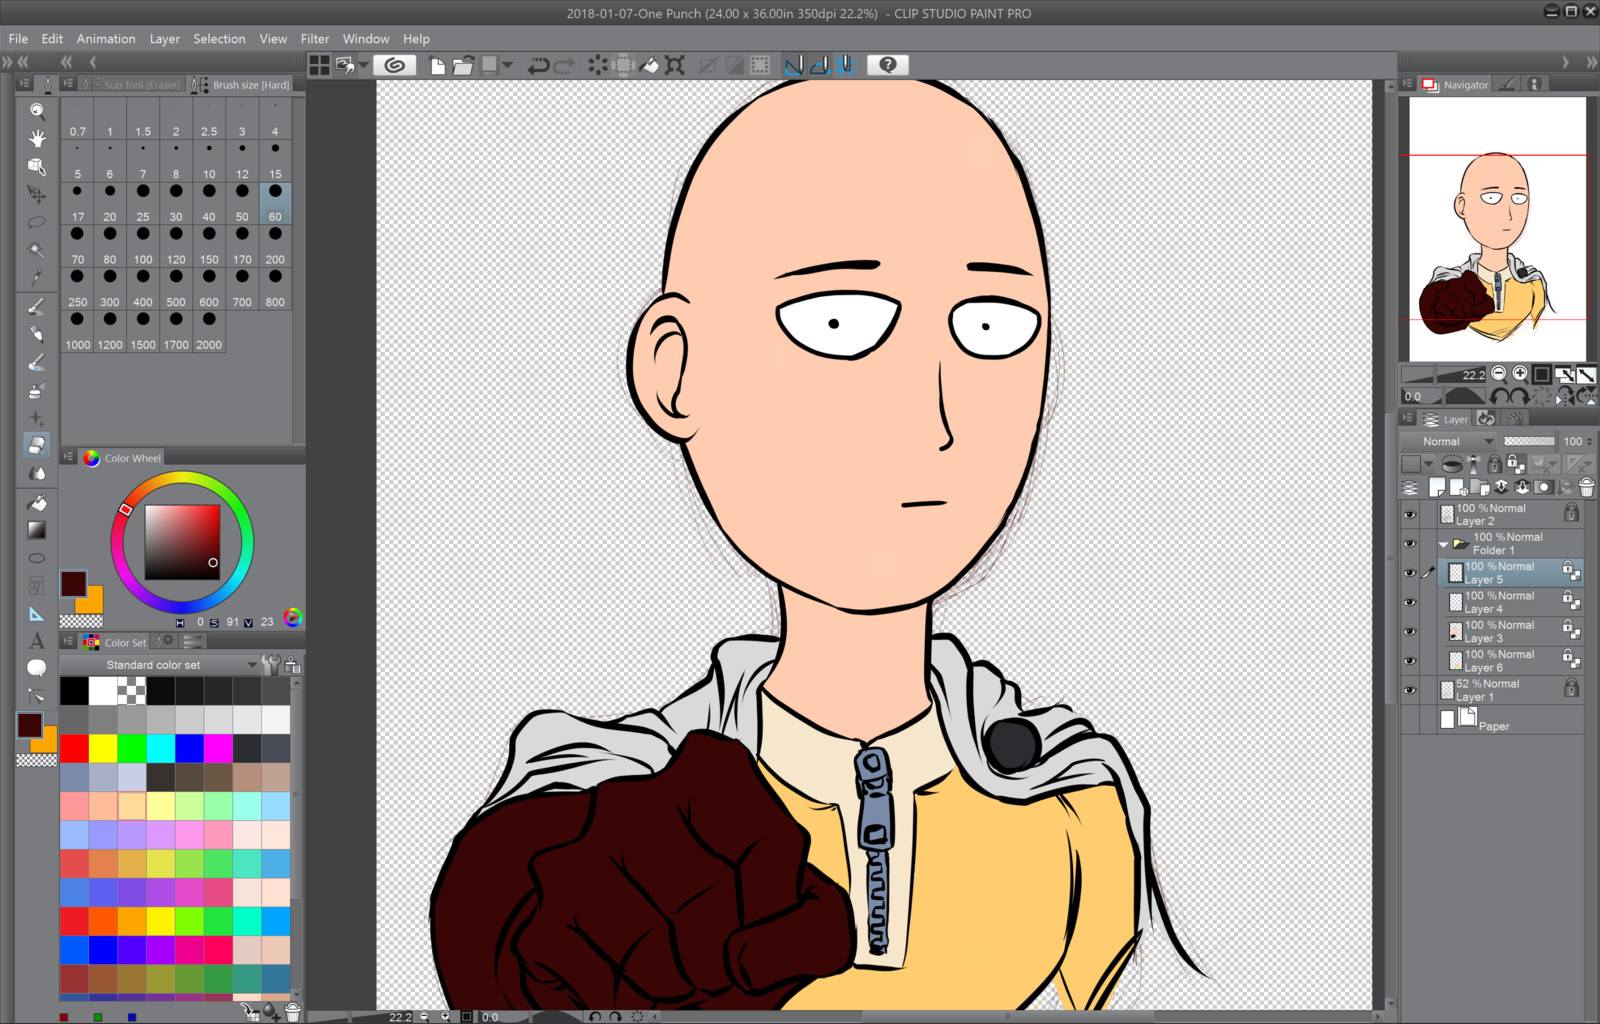Screen dimensions: 1600x1024
Task: Select the Paper layer row
Action: [1492, 720]
